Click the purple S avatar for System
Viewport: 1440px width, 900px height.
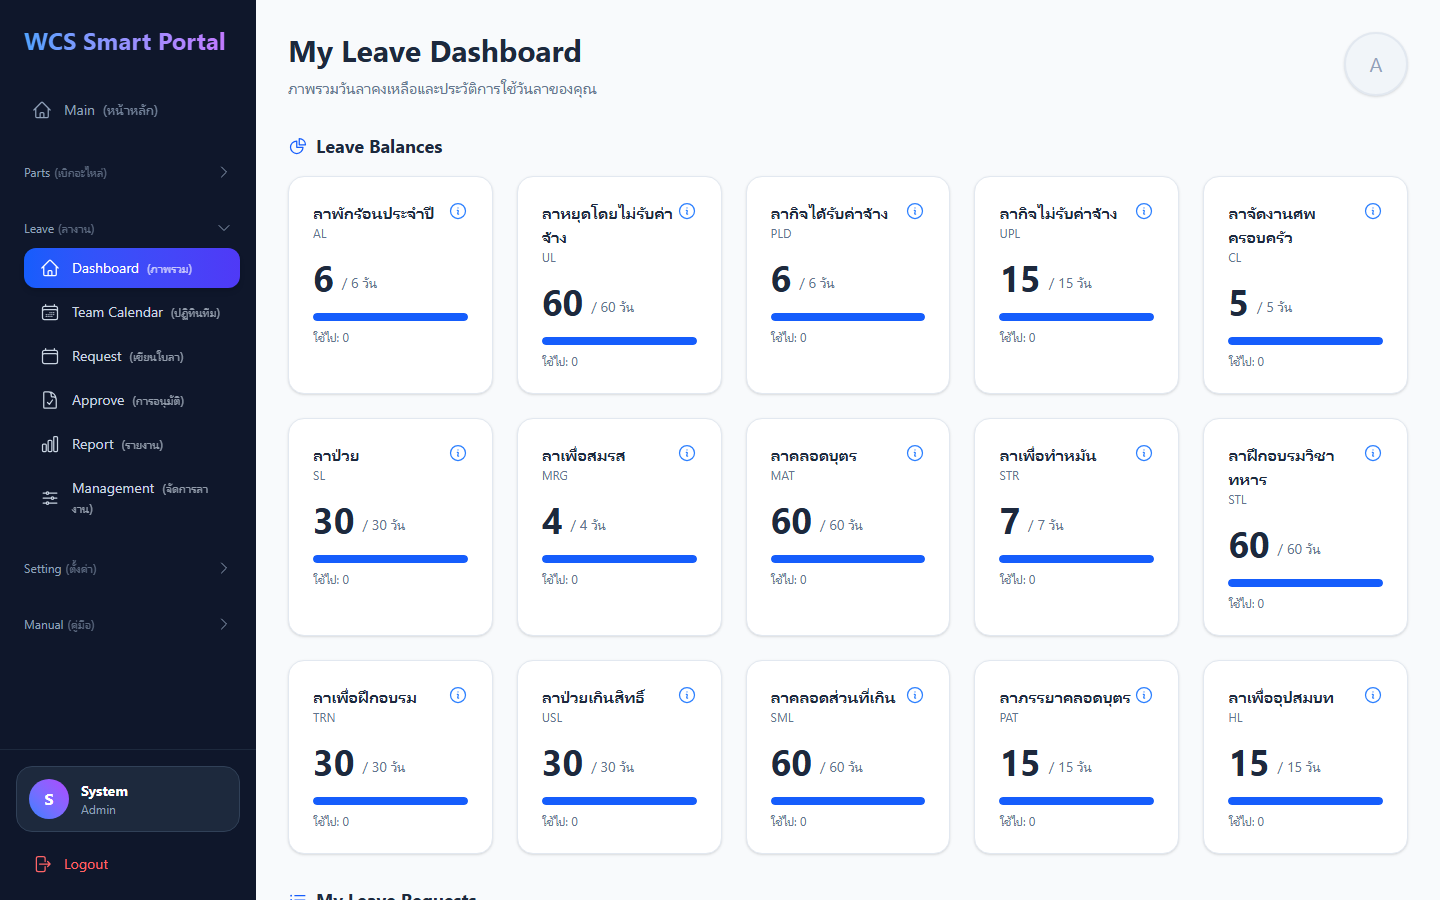point(49,799)
